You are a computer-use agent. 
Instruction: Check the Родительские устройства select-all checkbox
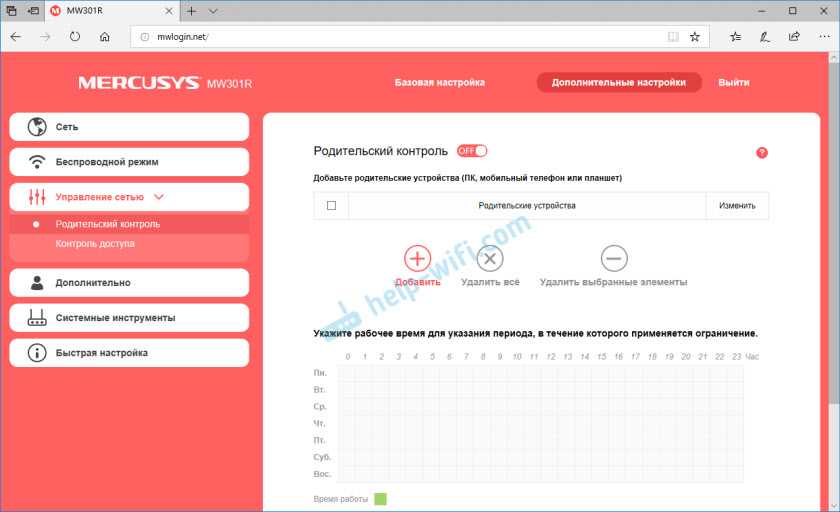(331, 206)
